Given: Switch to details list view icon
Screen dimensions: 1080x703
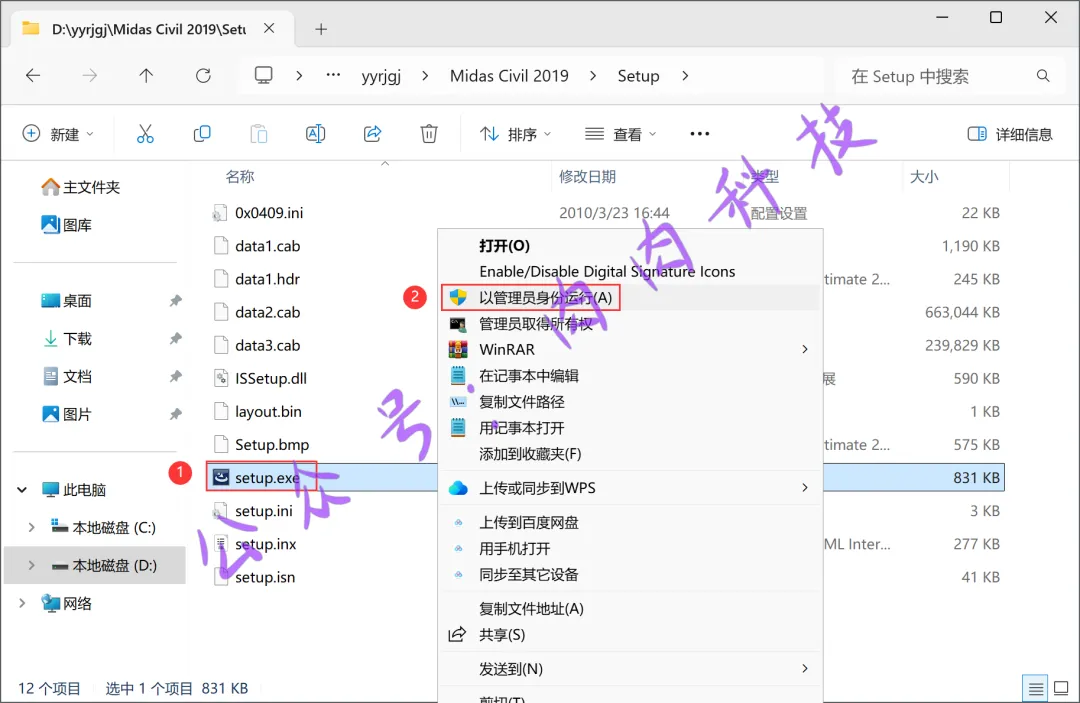Looking at the screenshot, I should (x=1035, y=688).
